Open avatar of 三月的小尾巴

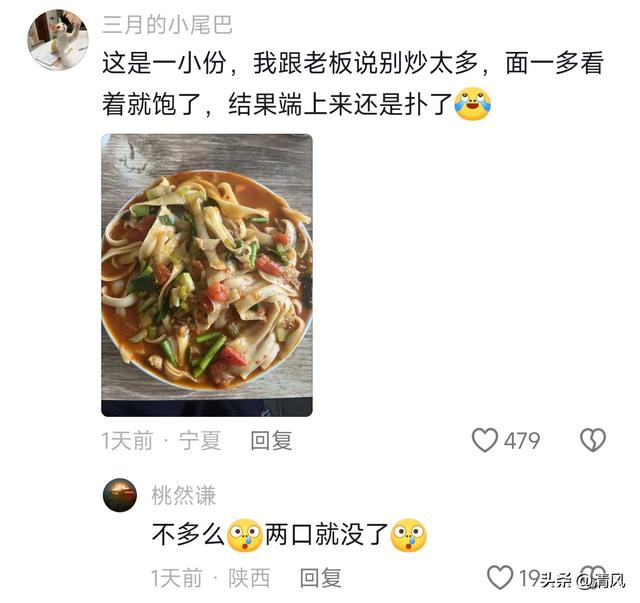pyautogui.click(x=58, y=40)
